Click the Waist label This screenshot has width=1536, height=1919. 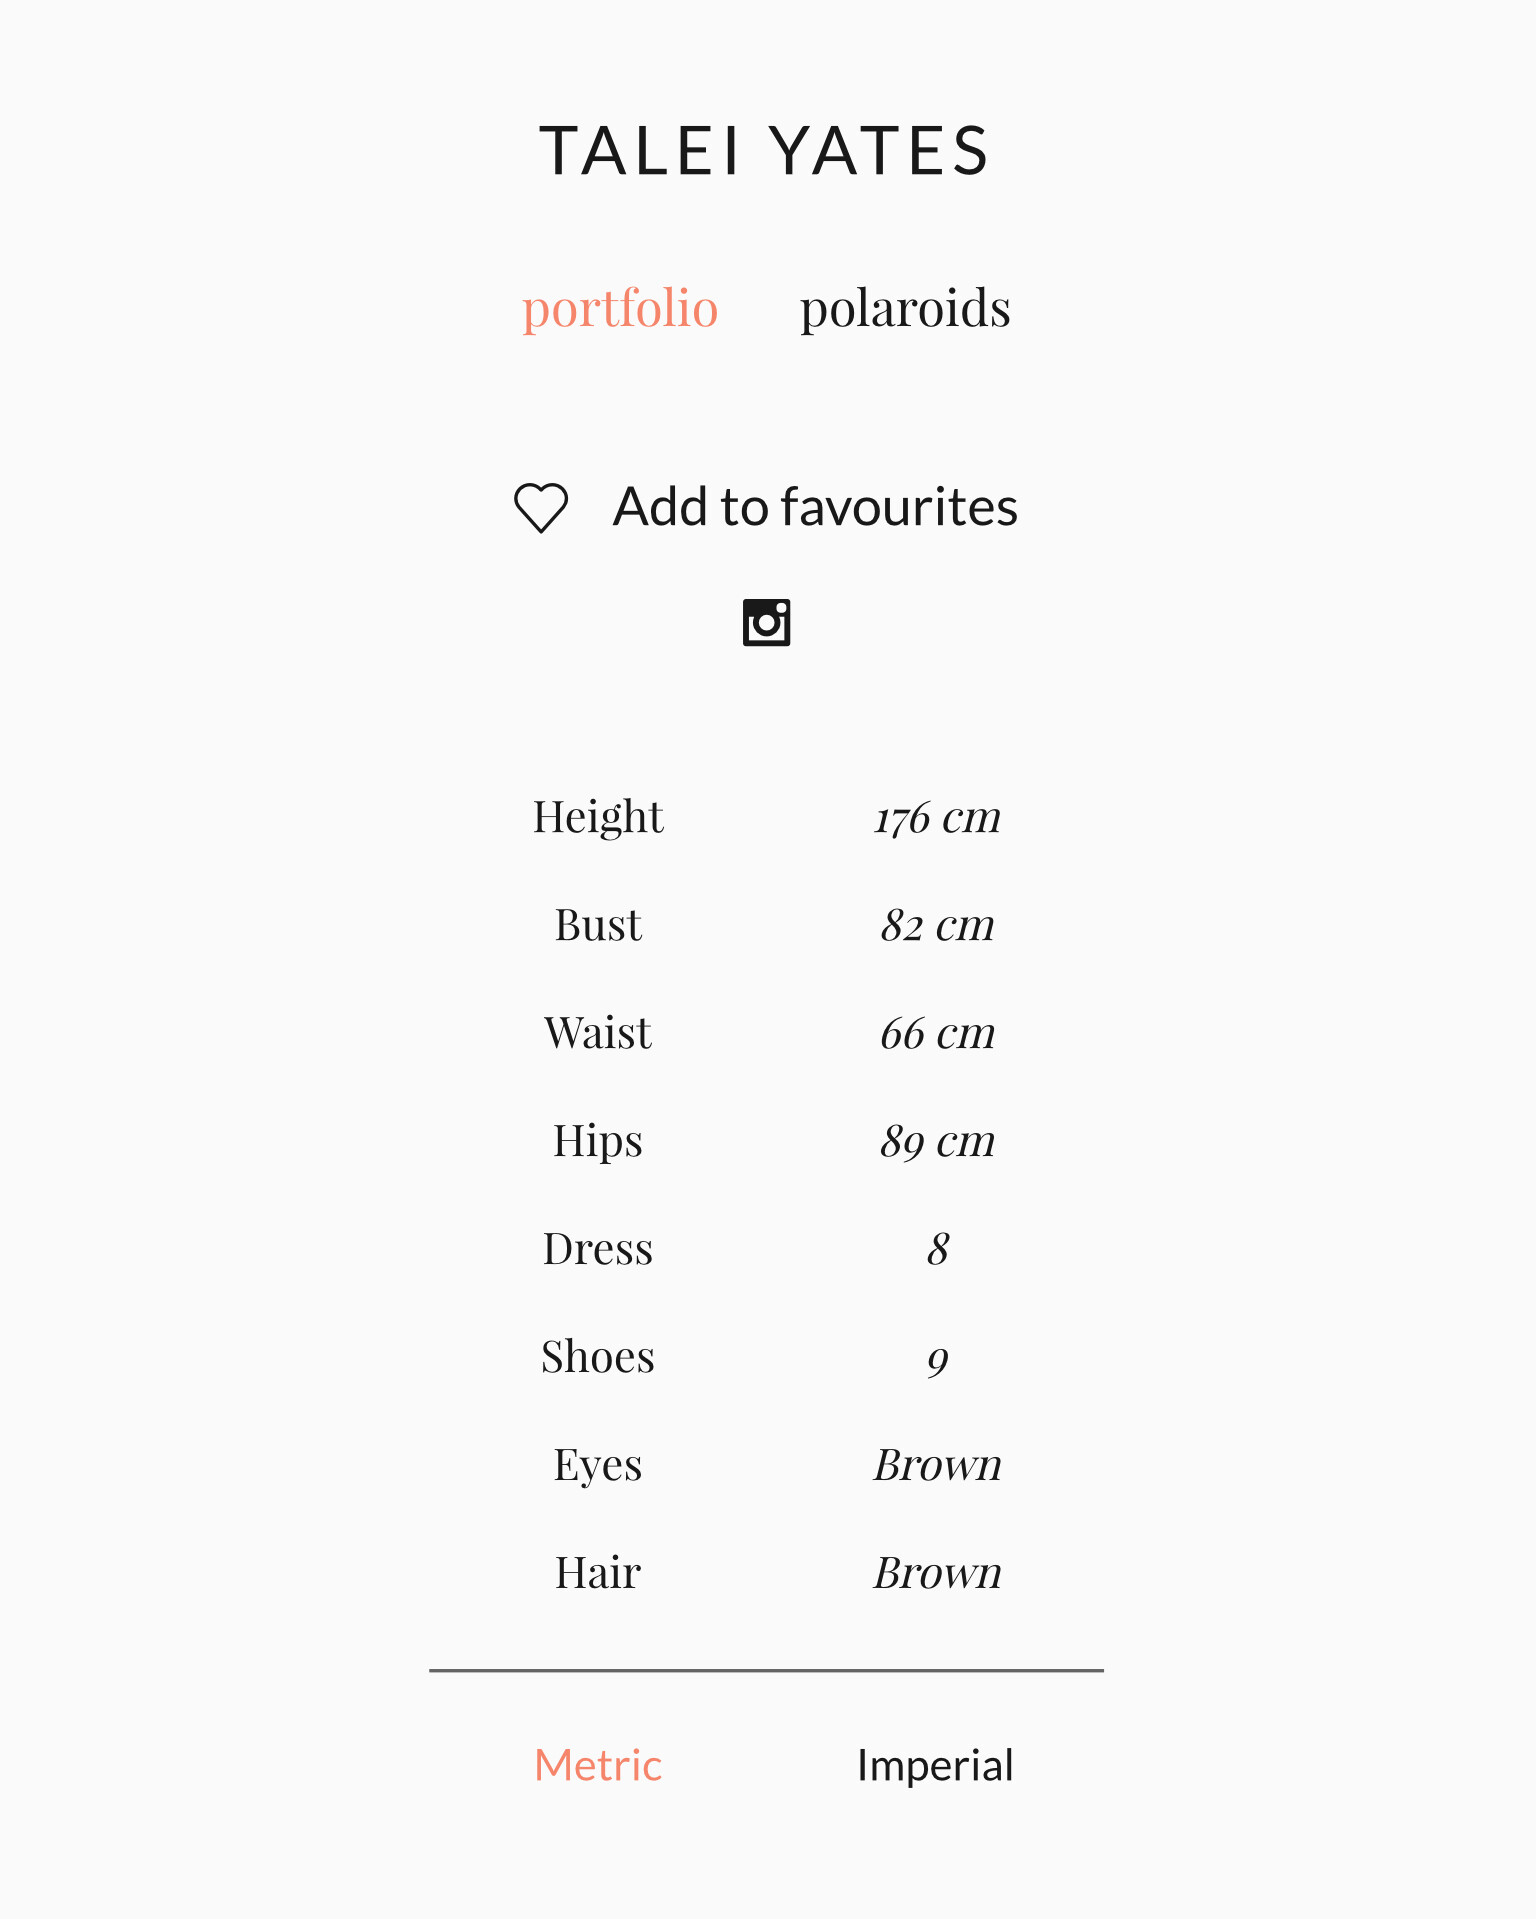coord(598,1033)
